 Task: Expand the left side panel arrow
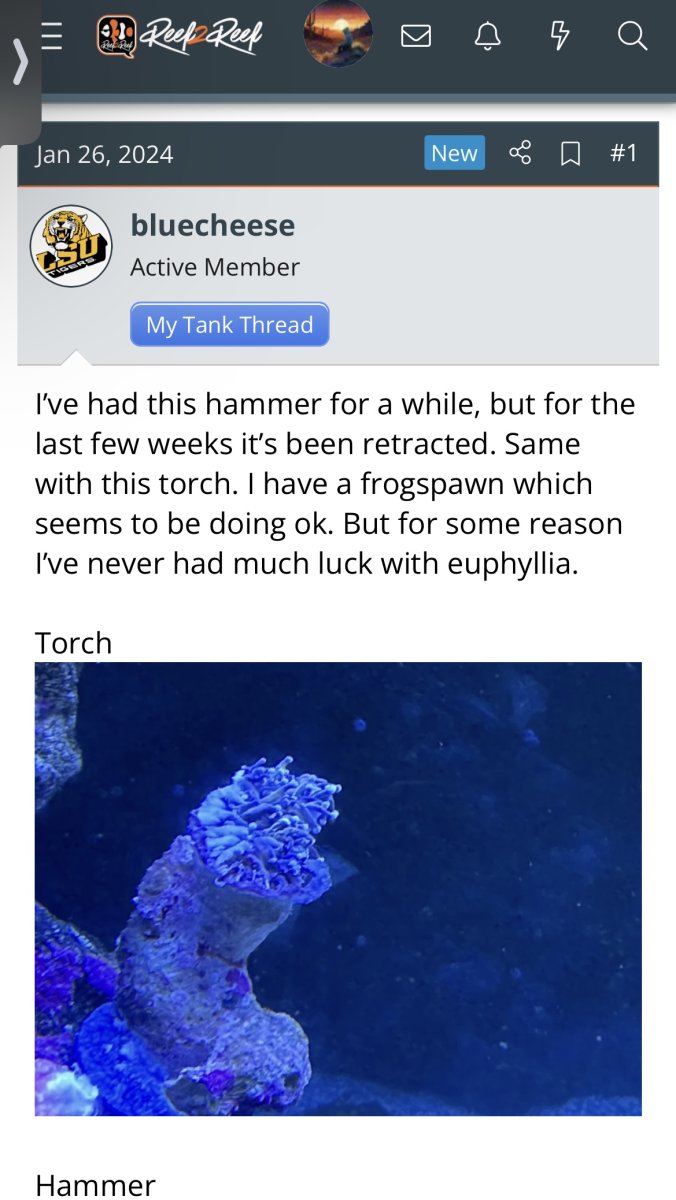click(19, 65)
